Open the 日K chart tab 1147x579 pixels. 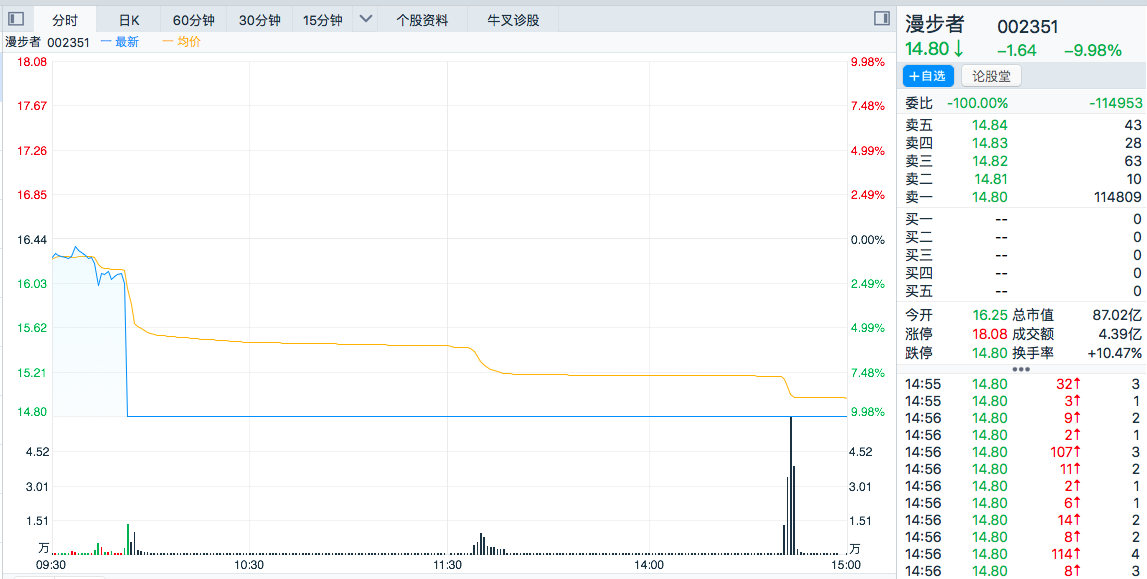tap(129, 20)
